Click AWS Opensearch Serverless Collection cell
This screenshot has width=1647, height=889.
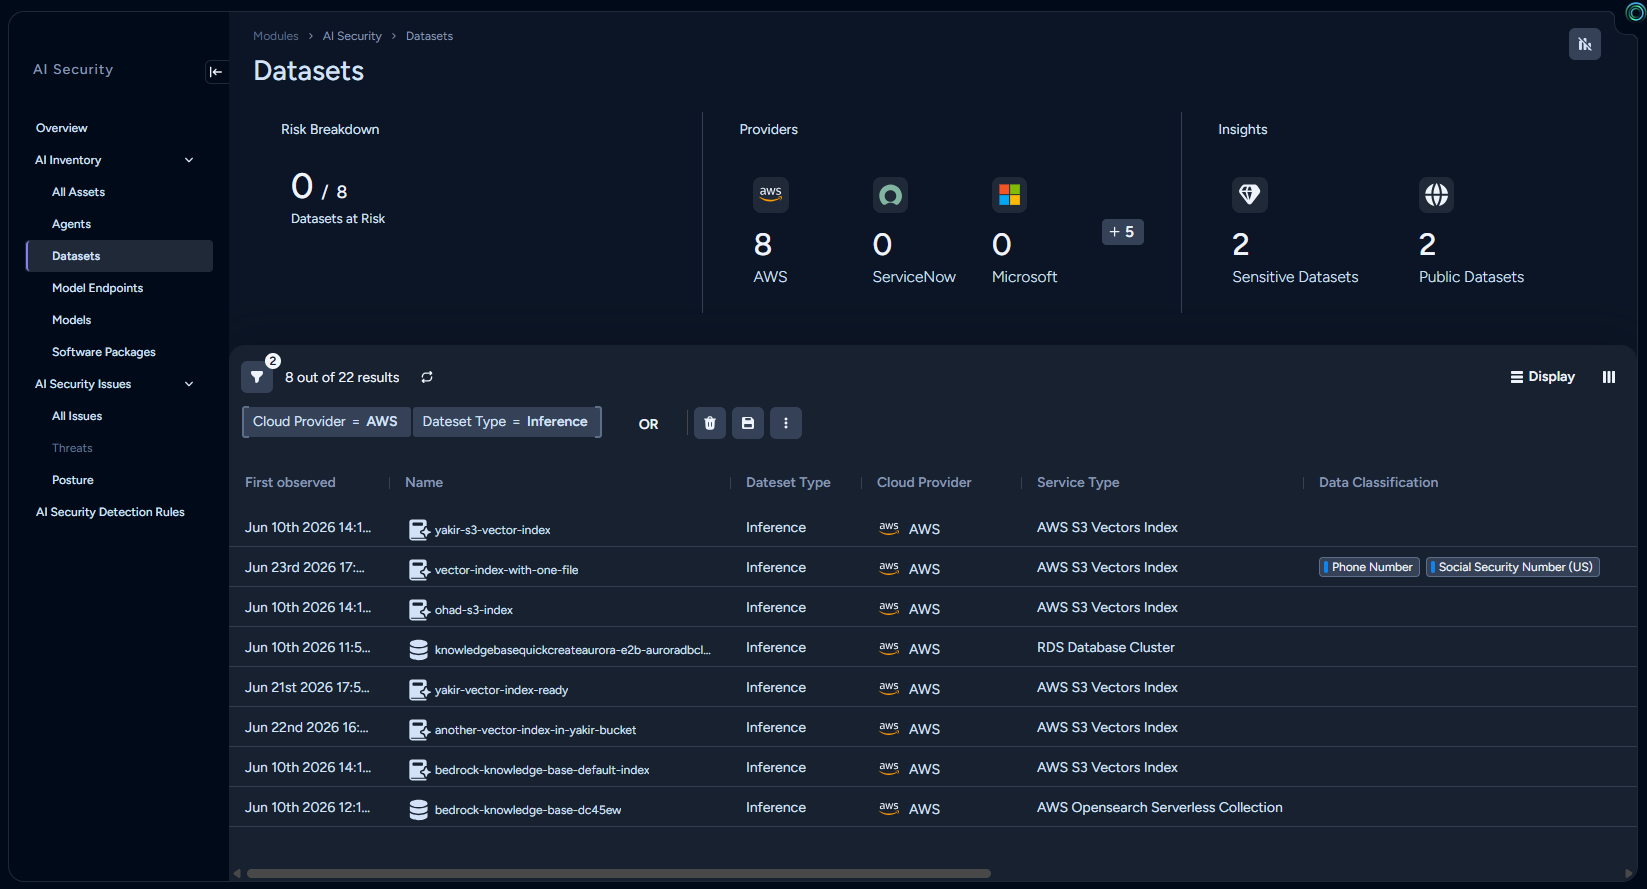point(1160,807)
